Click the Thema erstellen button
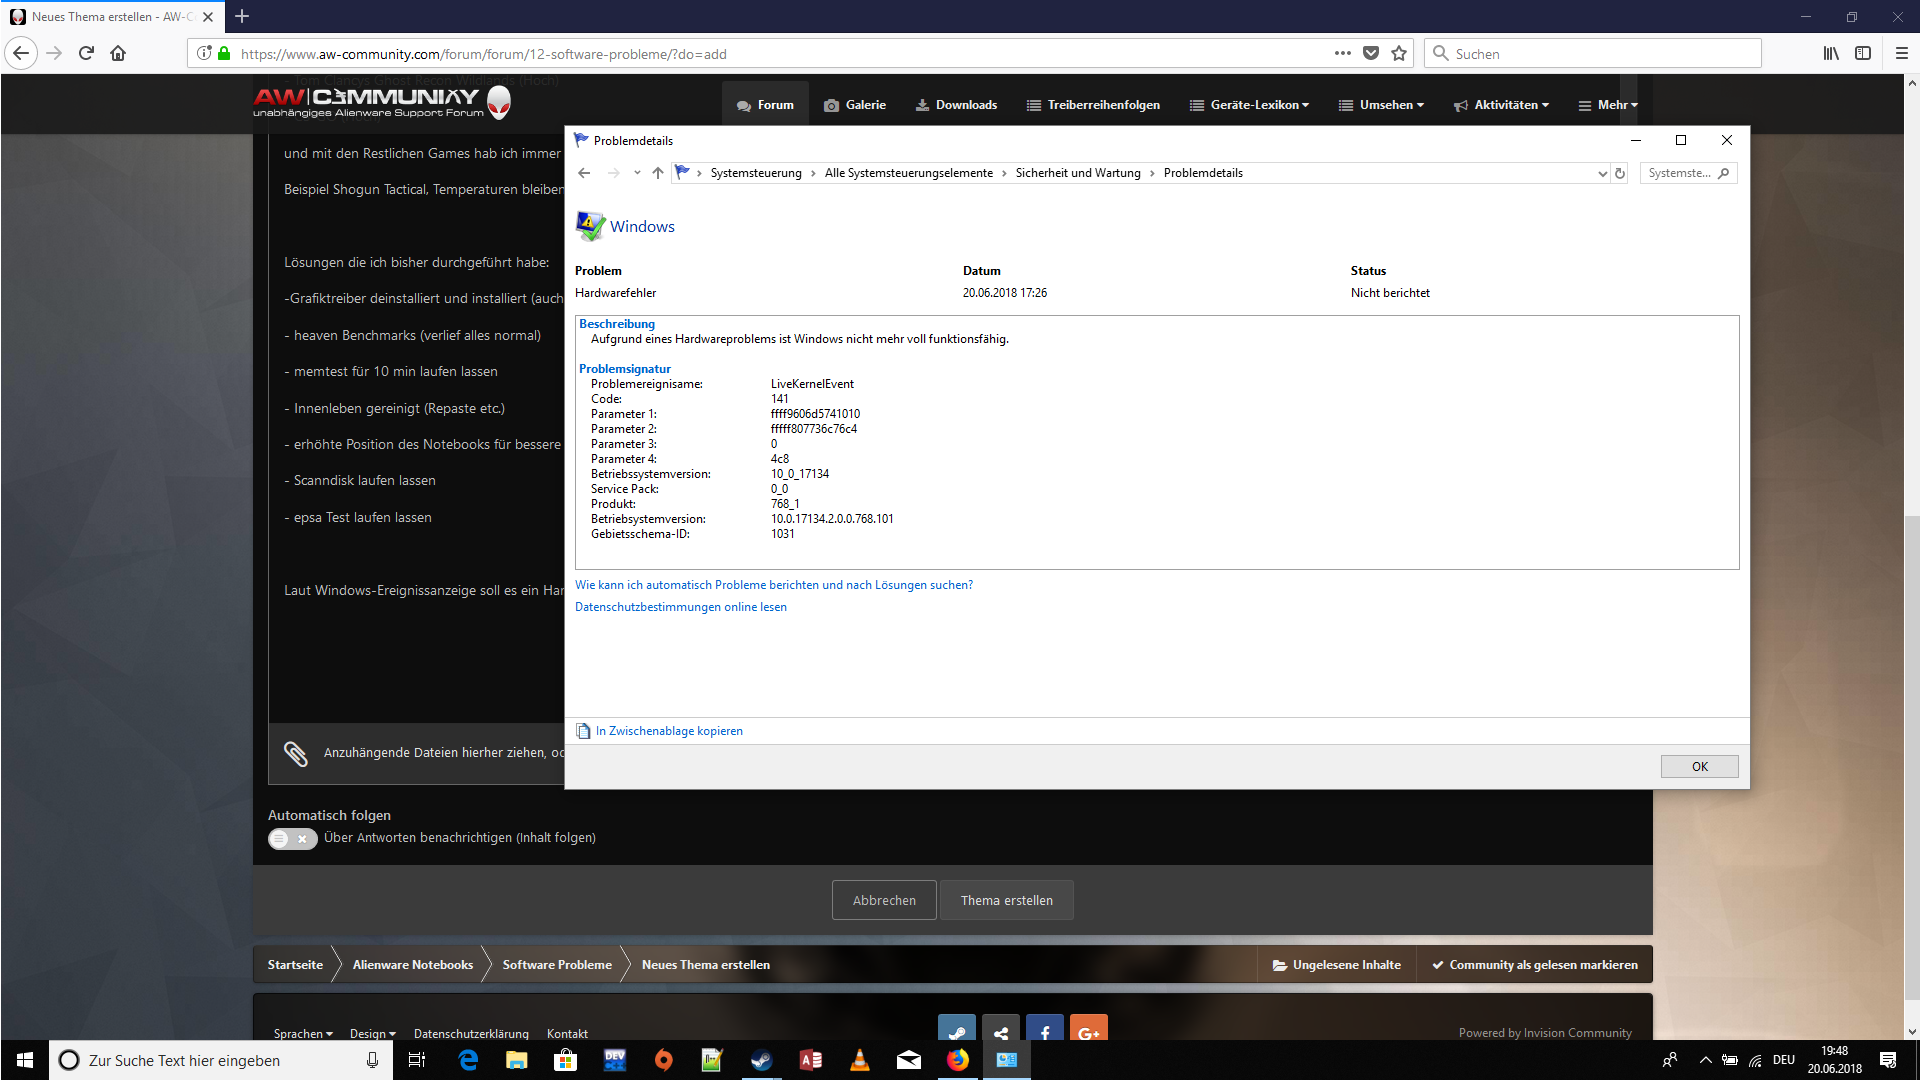This screenshot has height=1080, width=1920. (x=1006, y=900)
